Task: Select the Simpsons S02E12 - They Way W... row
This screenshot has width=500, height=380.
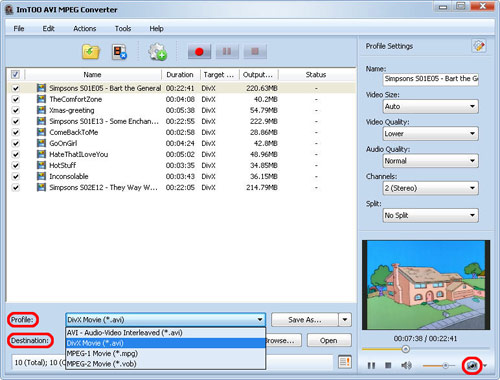Action: (x=182, y=187)
